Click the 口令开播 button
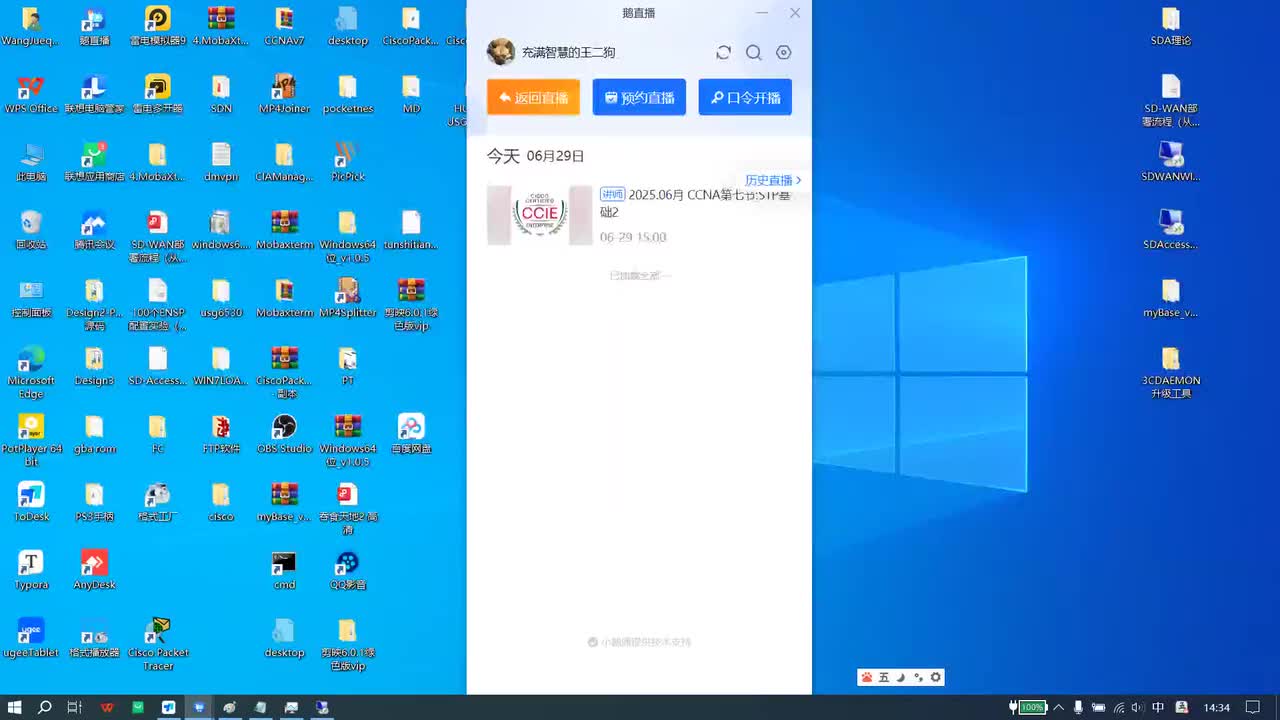 [x=745, y=97]
